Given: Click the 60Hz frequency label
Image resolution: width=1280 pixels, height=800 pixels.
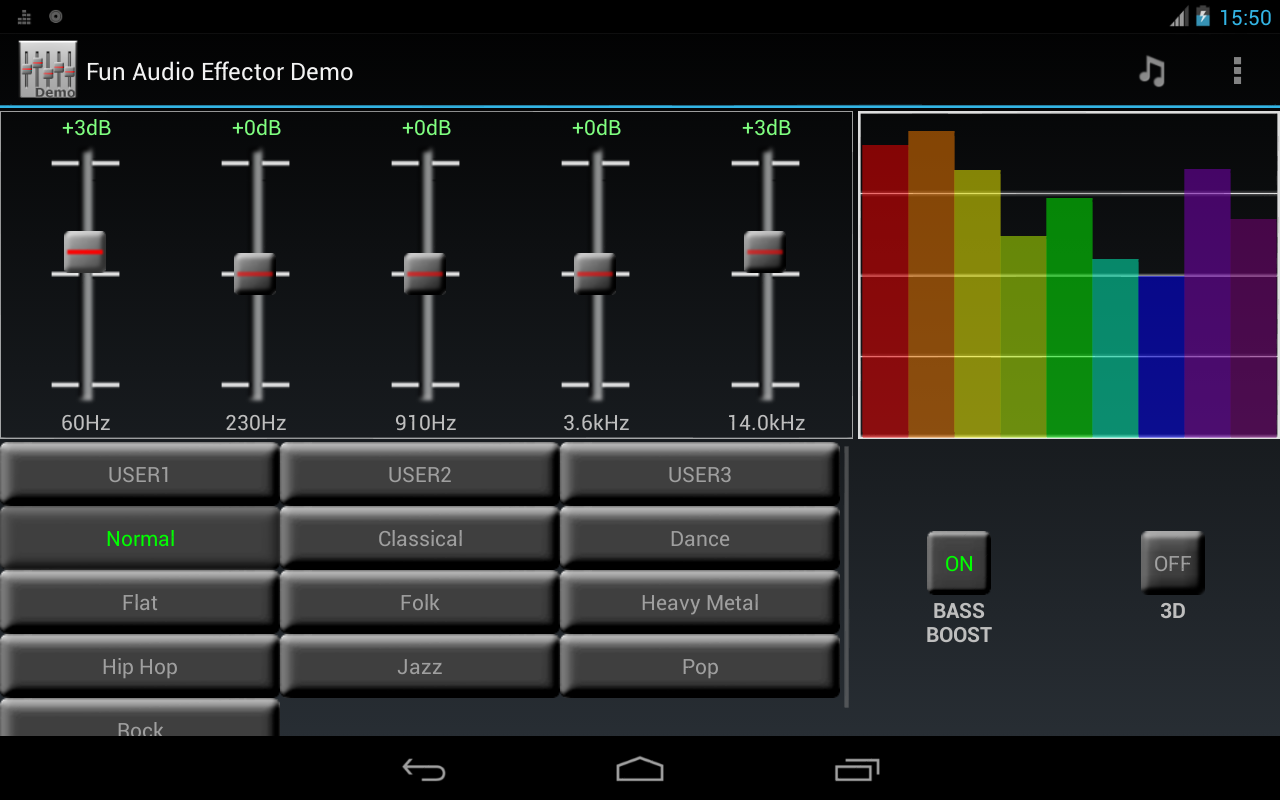Looking at the screenshot, I should coord(86,423).
